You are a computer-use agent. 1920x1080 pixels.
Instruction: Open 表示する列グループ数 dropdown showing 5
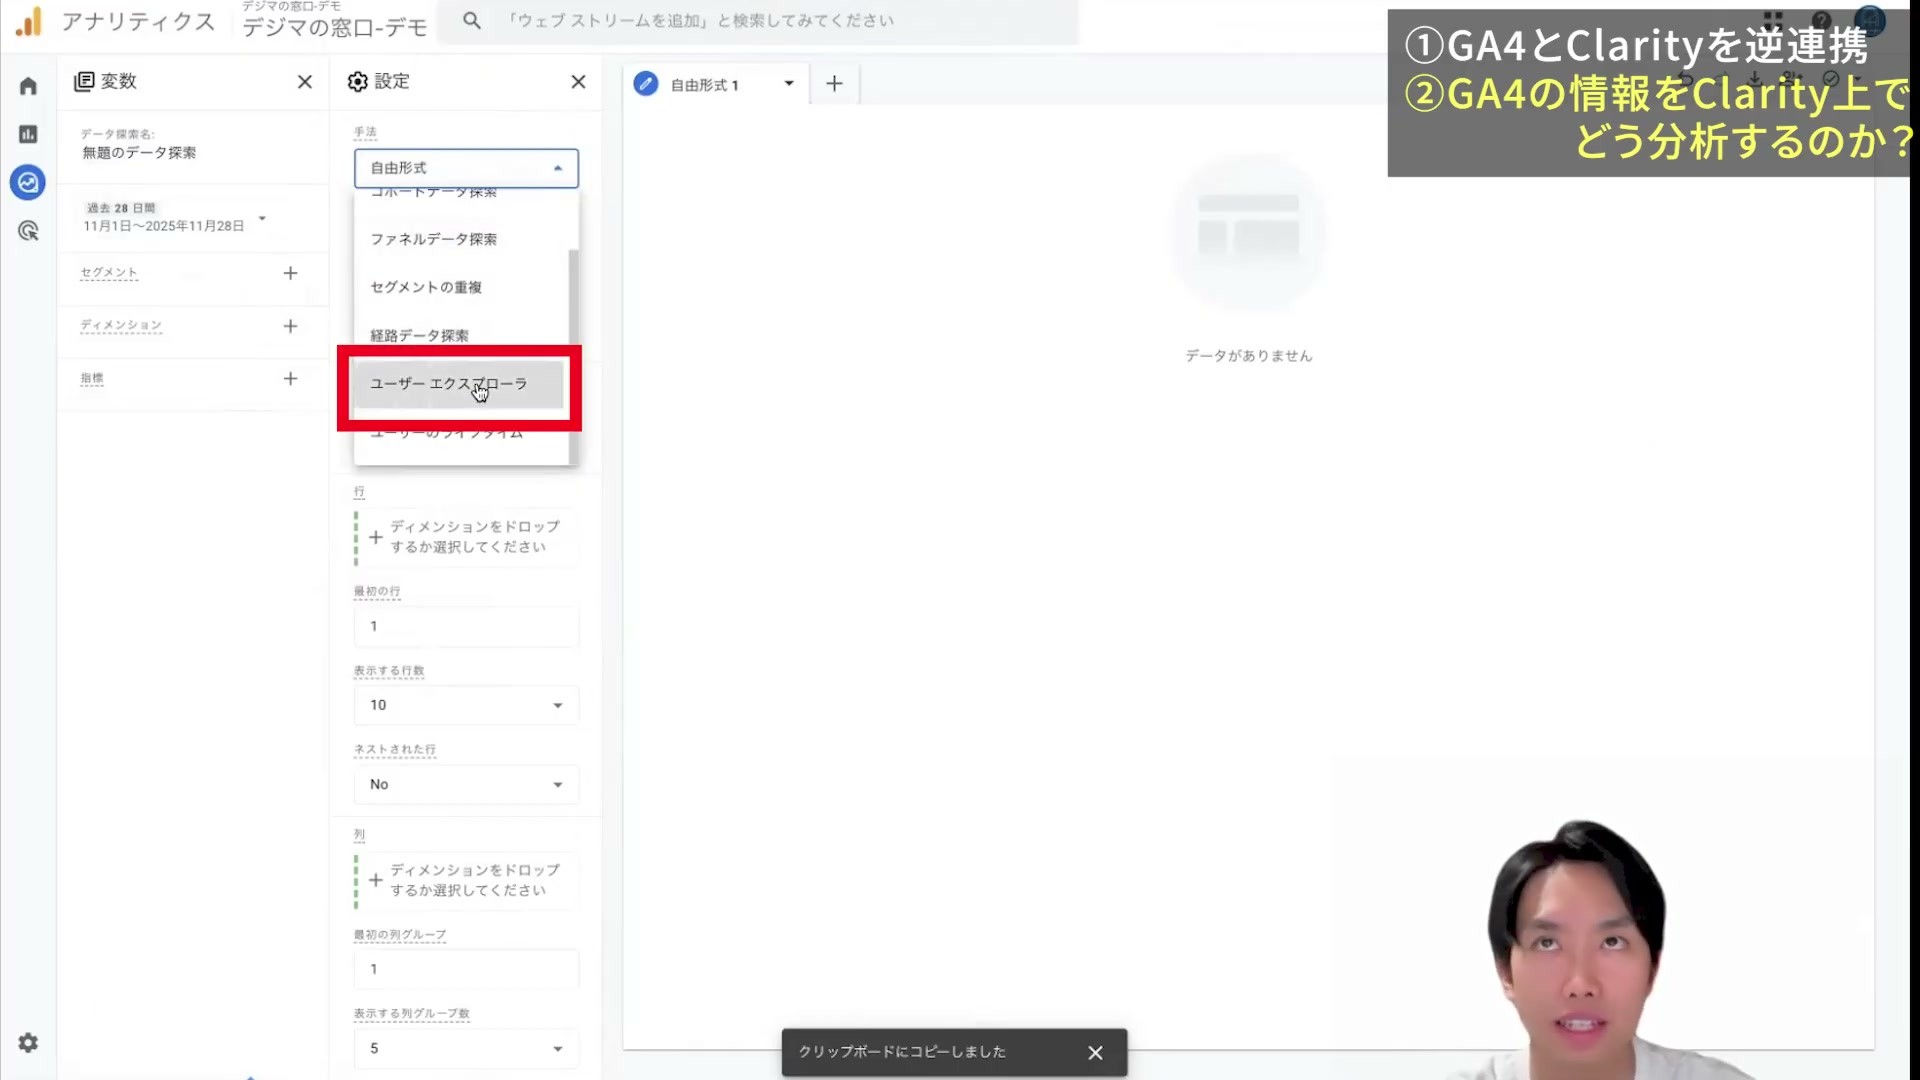coord(466,1048)
